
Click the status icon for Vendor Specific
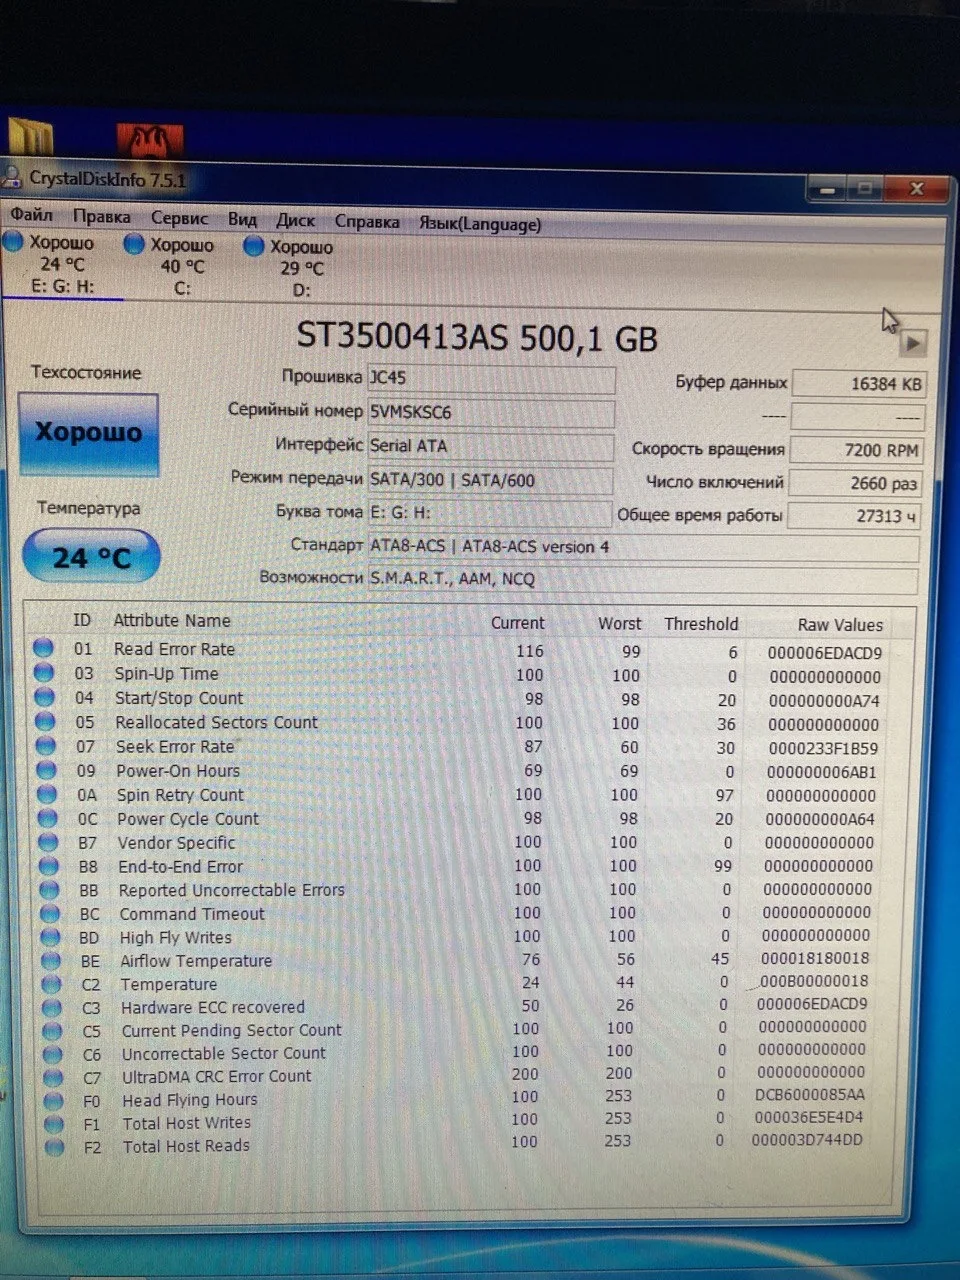48,842
